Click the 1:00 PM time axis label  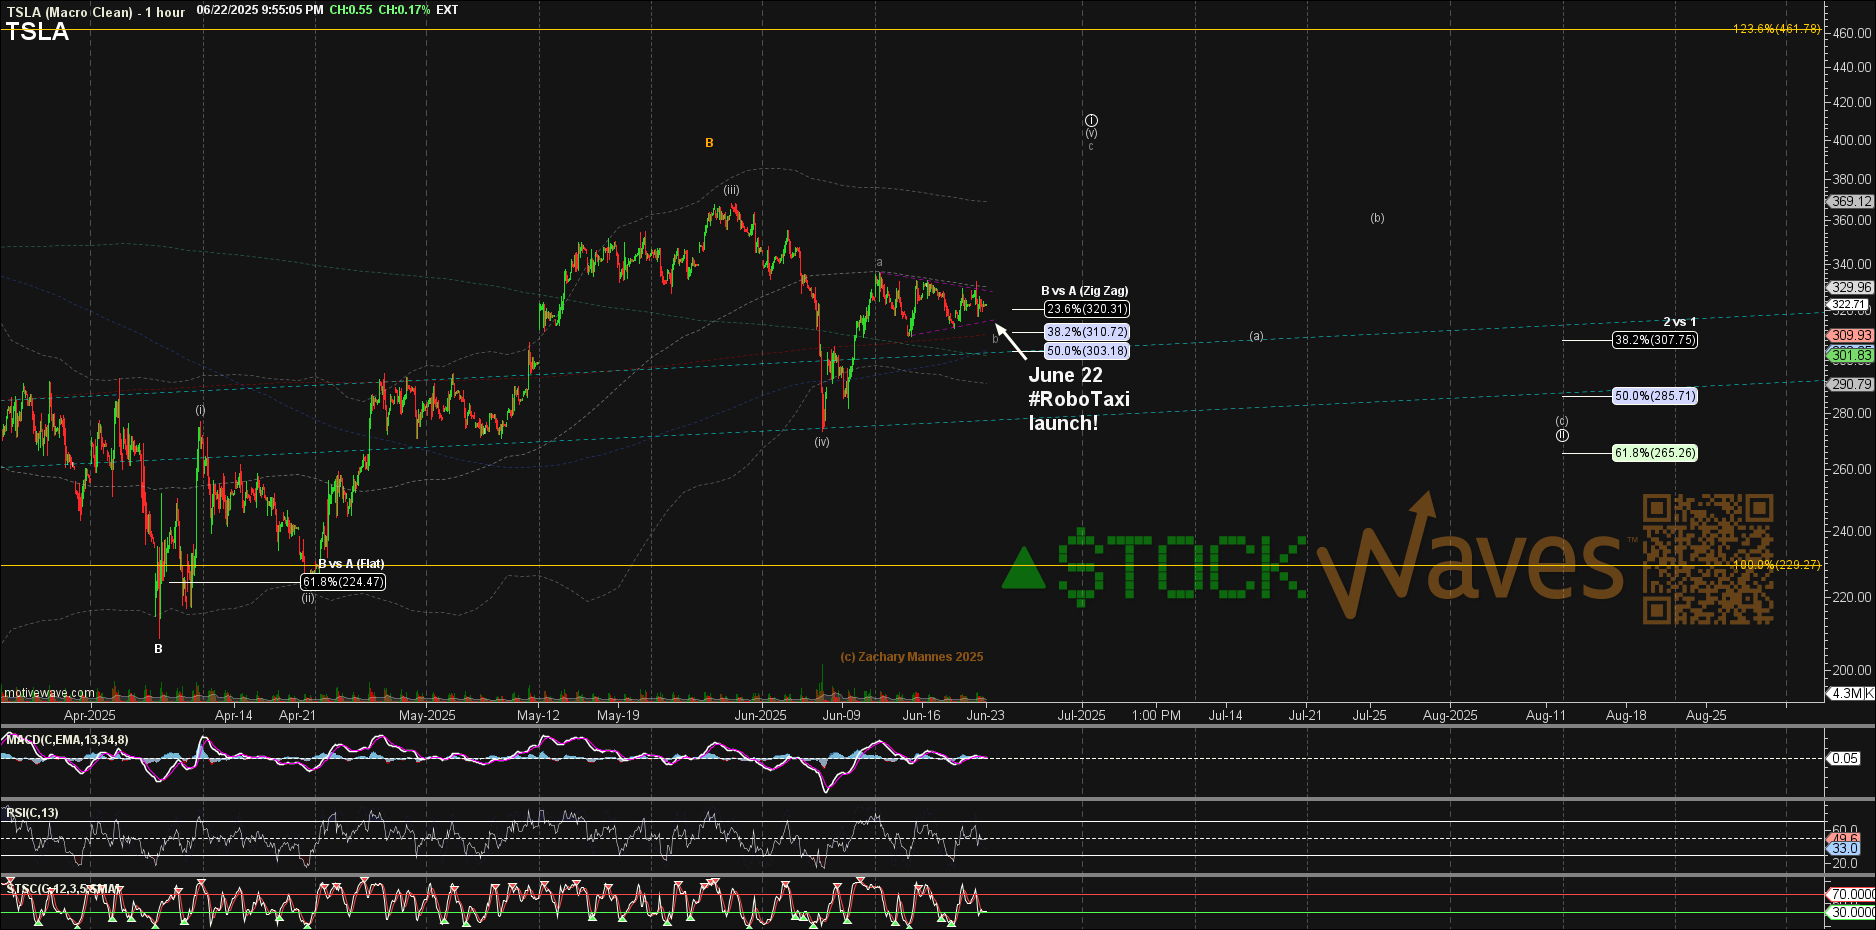[1156, 715]
